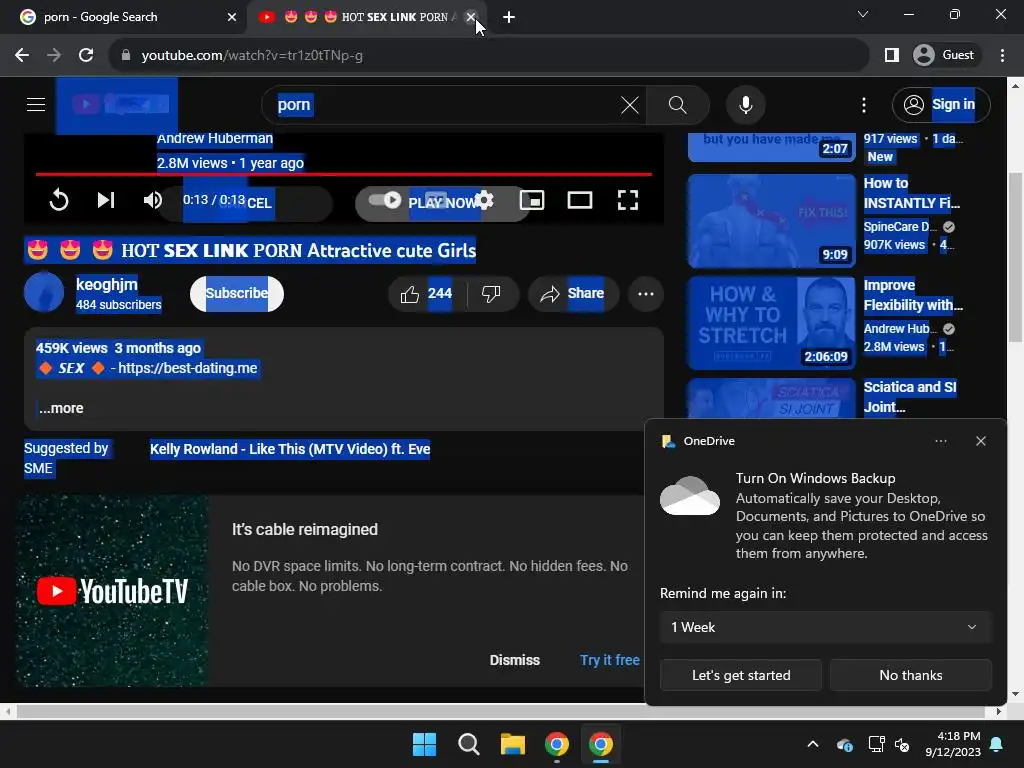Share the video
The height and width of the screenshot is (768, 1024).
572,294
